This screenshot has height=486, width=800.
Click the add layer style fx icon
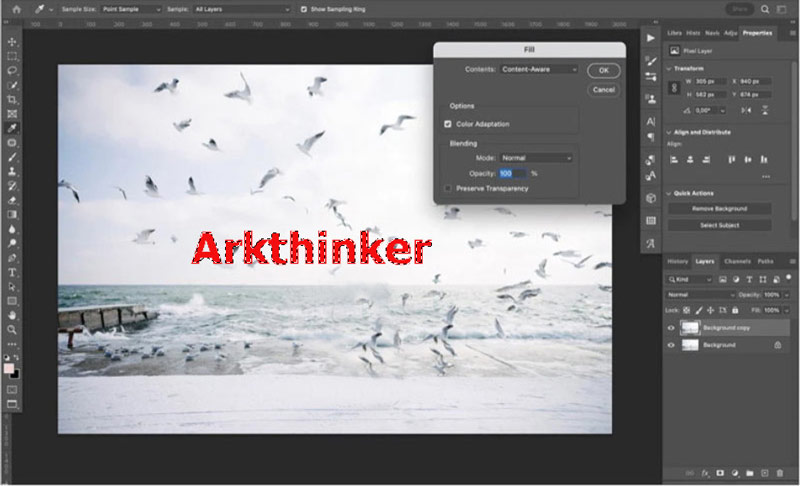705,473
